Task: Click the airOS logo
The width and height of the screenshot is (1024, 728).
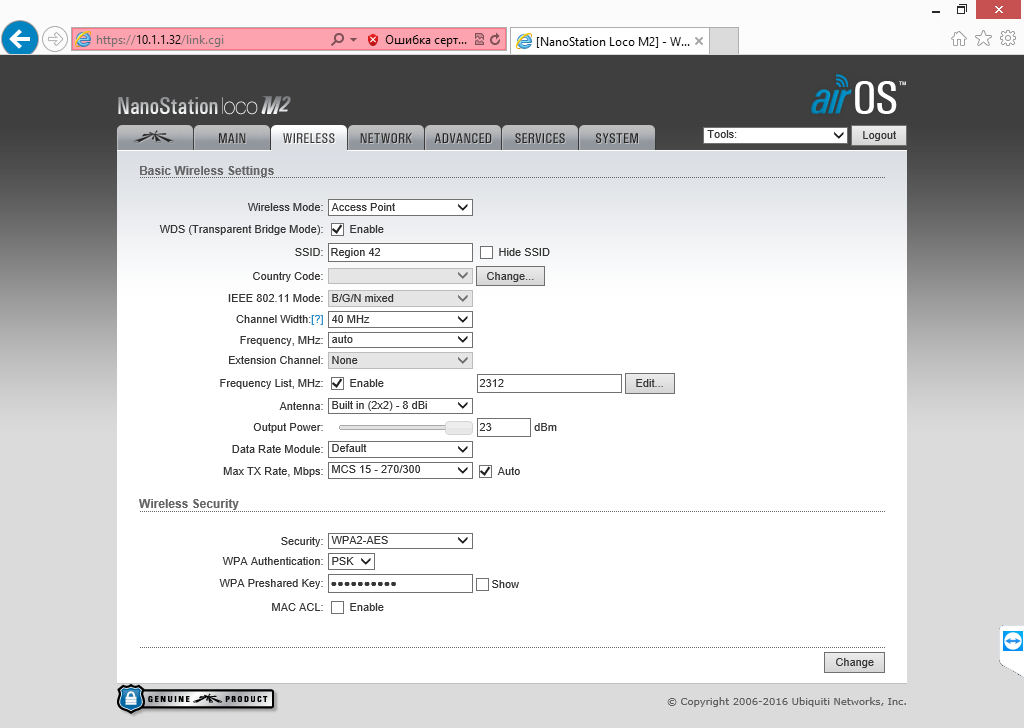Action: [x=858, y=96]
